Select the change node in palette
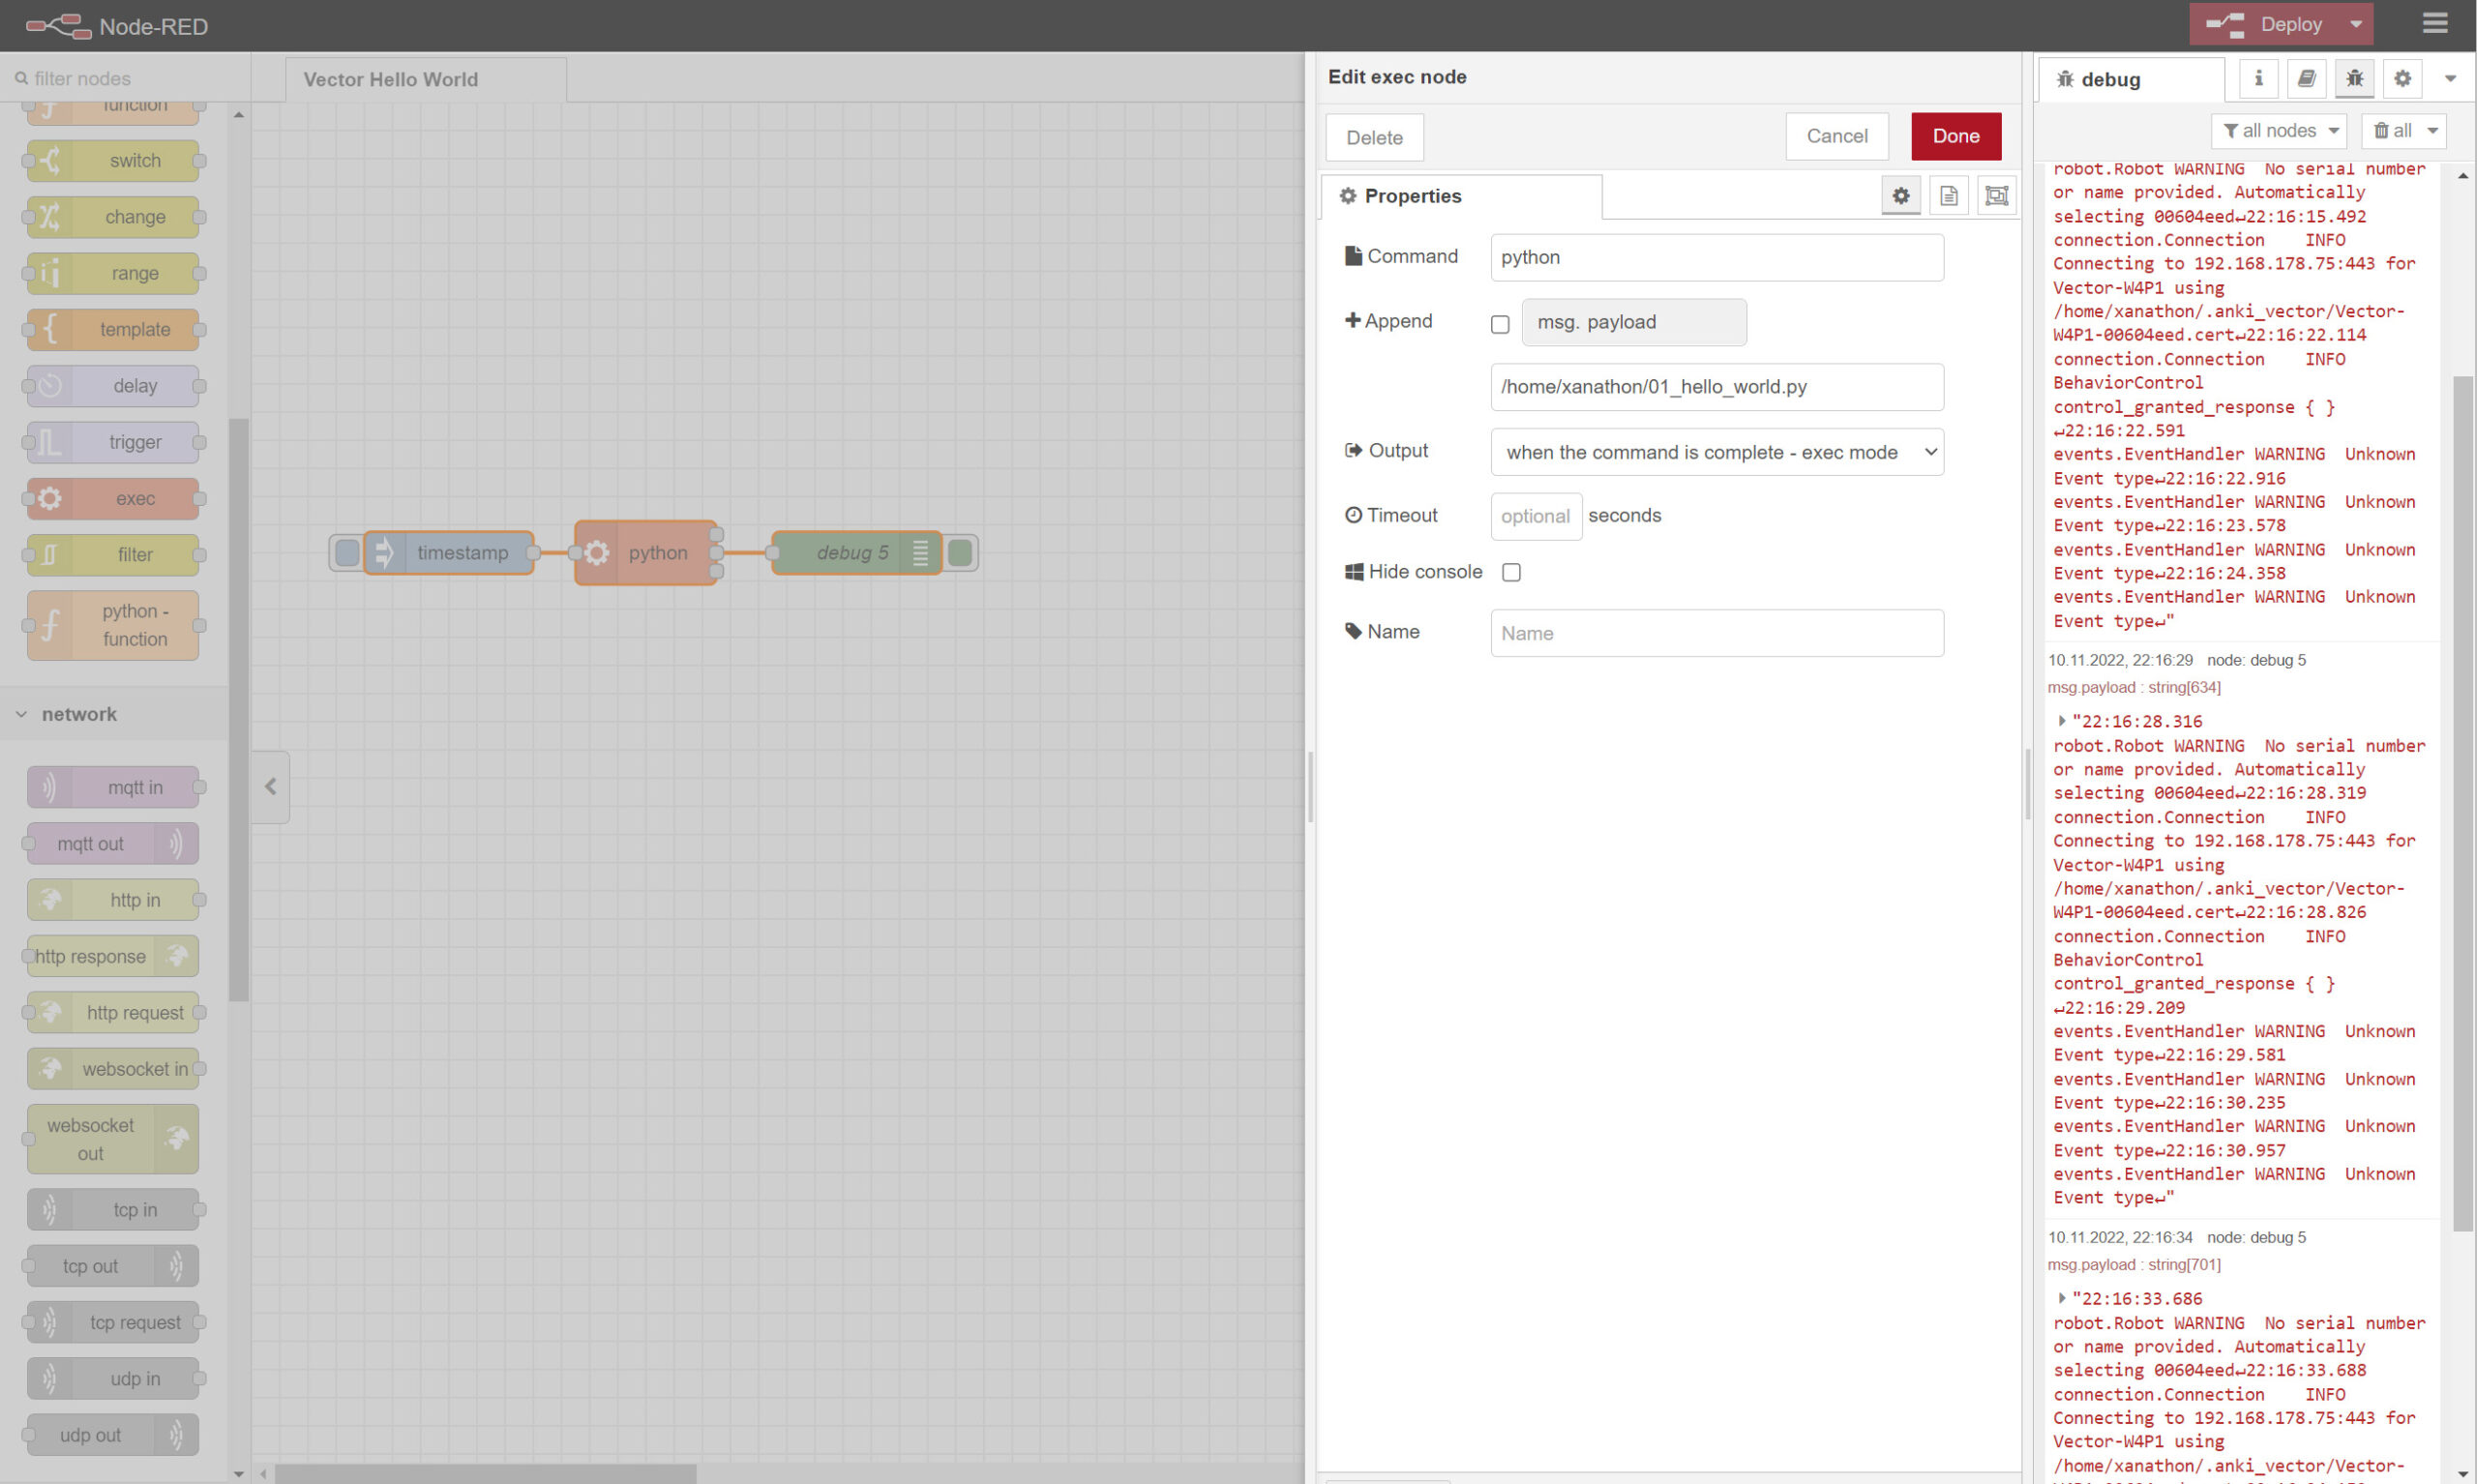The image size is (2477, 1484). click(x=113, y=216)
